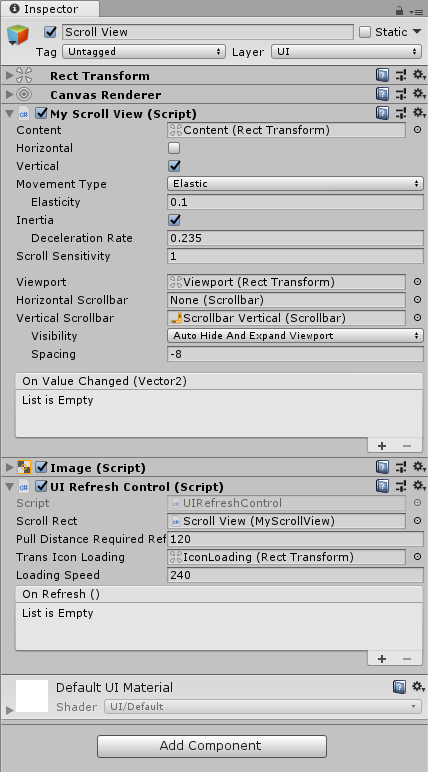The height and width of the screenshot is (772, 428).
Task: Disable the Image script component checkbox
Action: tap(42, 467)
